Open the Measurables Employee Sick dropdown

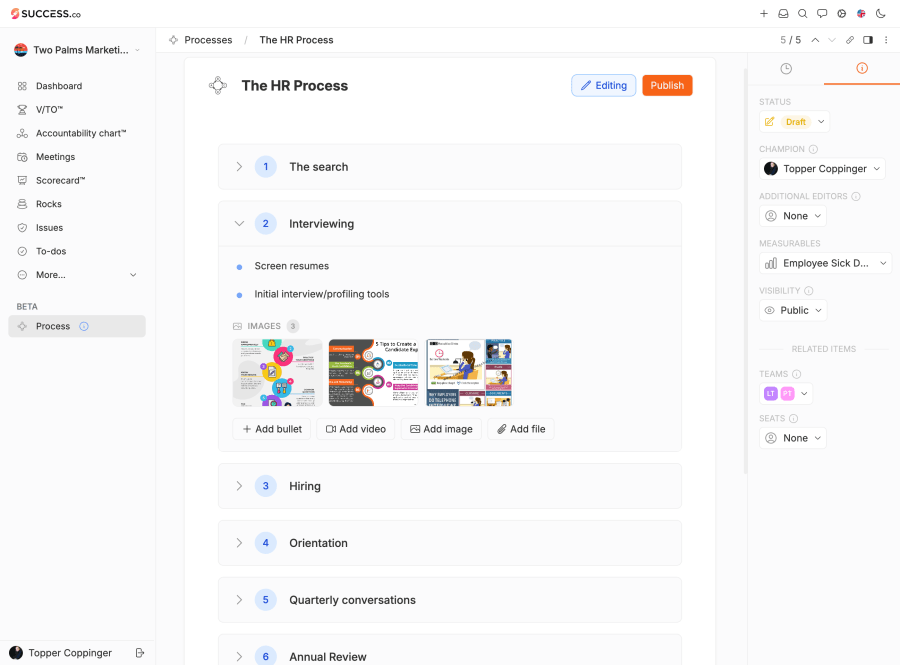click(825, 263)
